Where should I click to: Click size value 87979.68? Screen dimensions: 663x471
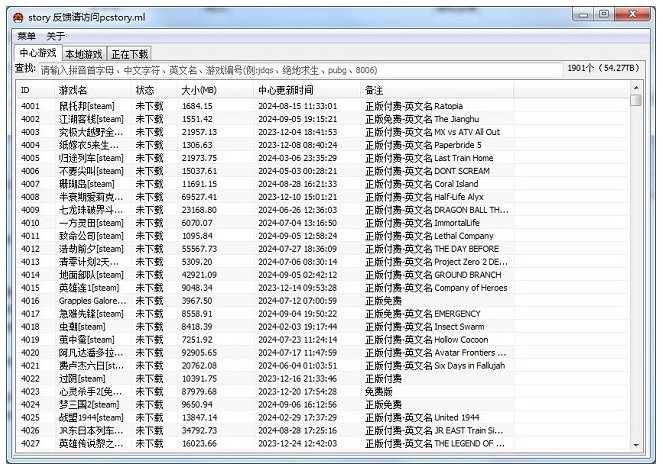pyautogui.click(x=199, y=392)
